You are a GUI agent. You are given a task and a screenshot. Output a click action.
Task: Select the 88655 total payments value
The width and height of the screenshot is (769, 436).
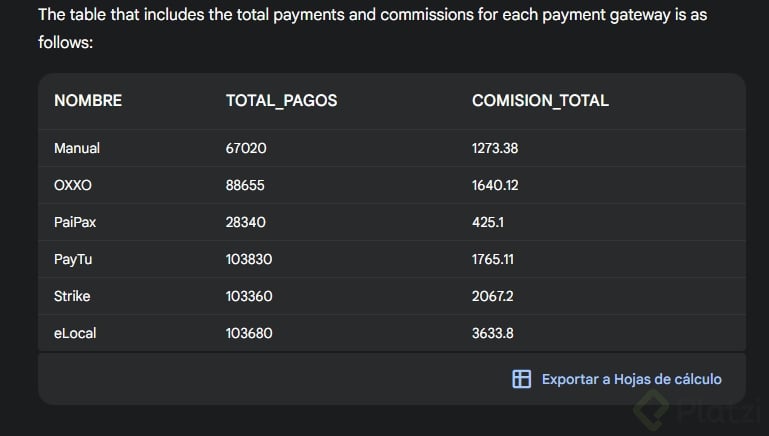246,185
